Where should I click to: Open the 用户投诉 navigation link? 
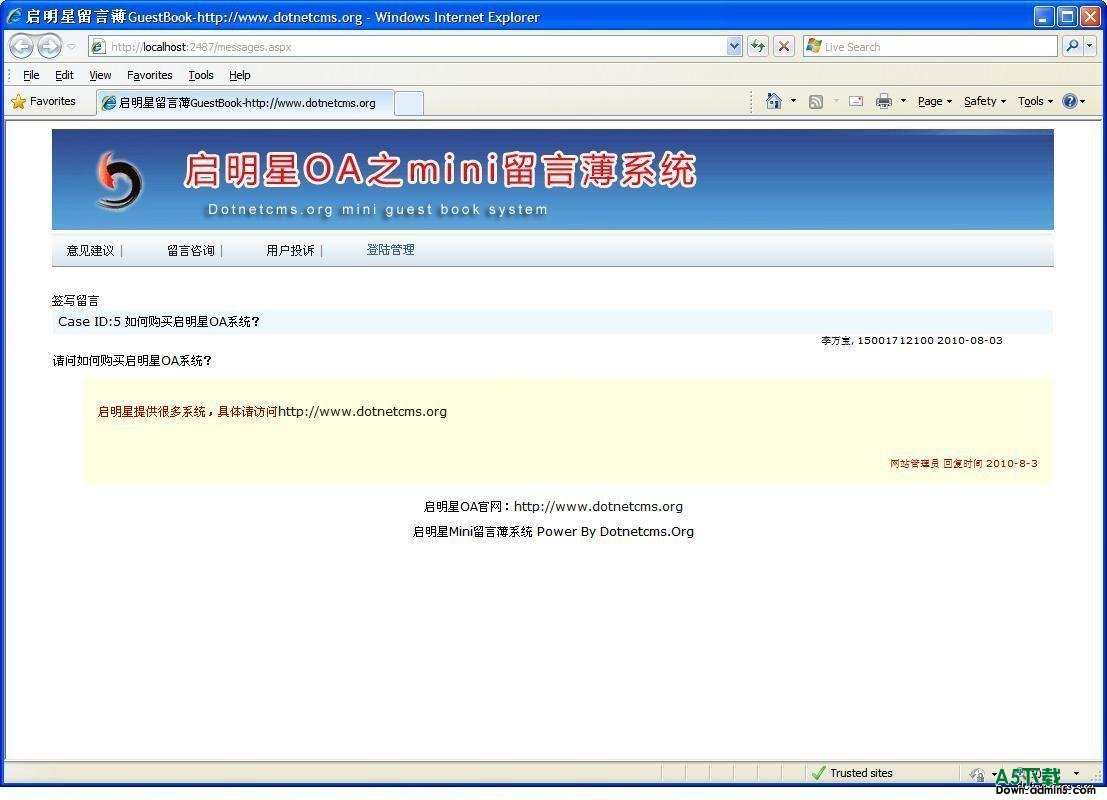[x=290, y=251]
